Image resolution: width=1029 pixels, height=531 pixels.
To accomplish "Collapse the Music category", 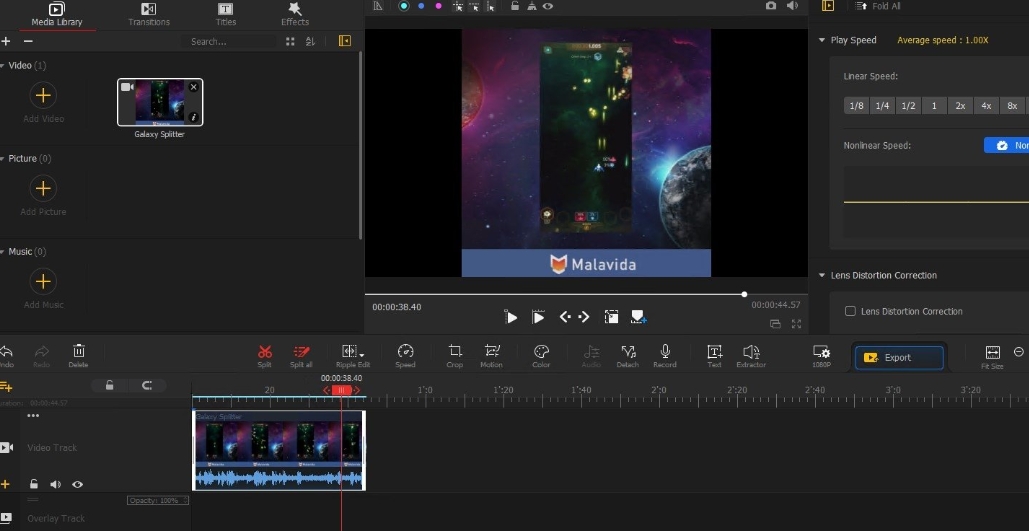I will (x=3, y=252).
